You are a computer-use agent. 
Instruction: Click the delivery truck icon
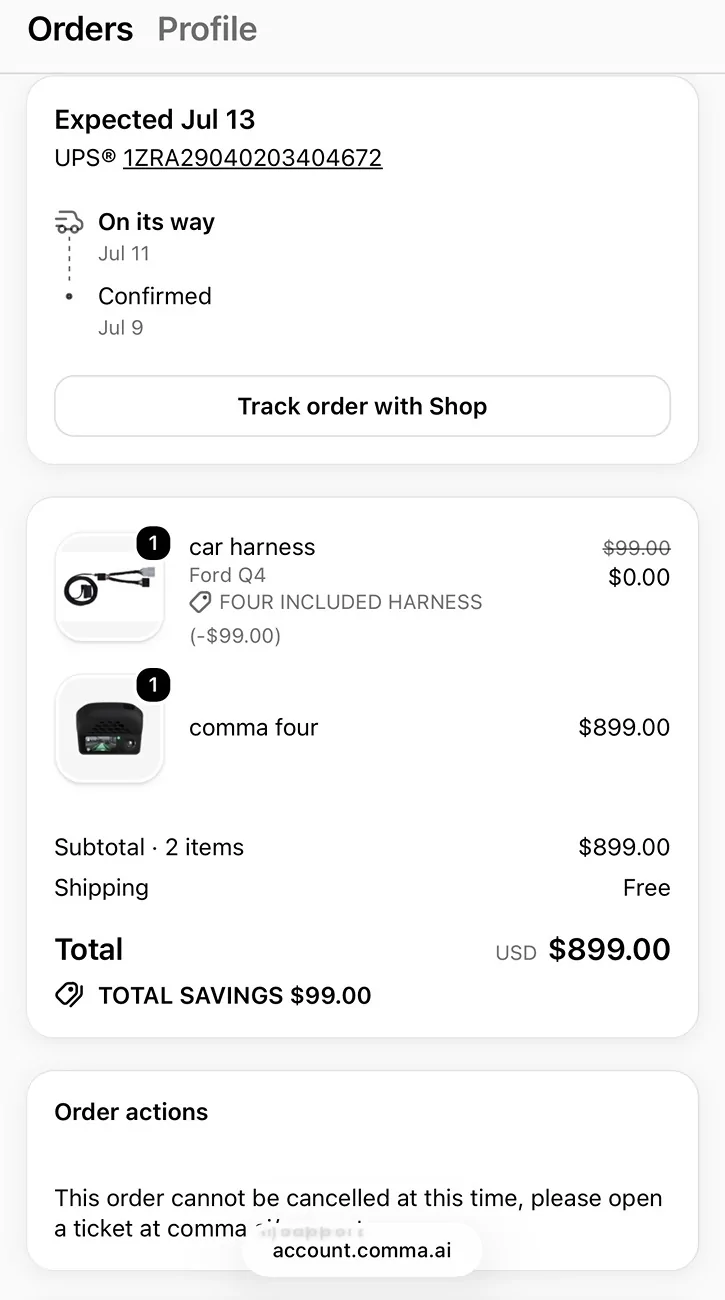pyautogui.click(x=69, y=221)
